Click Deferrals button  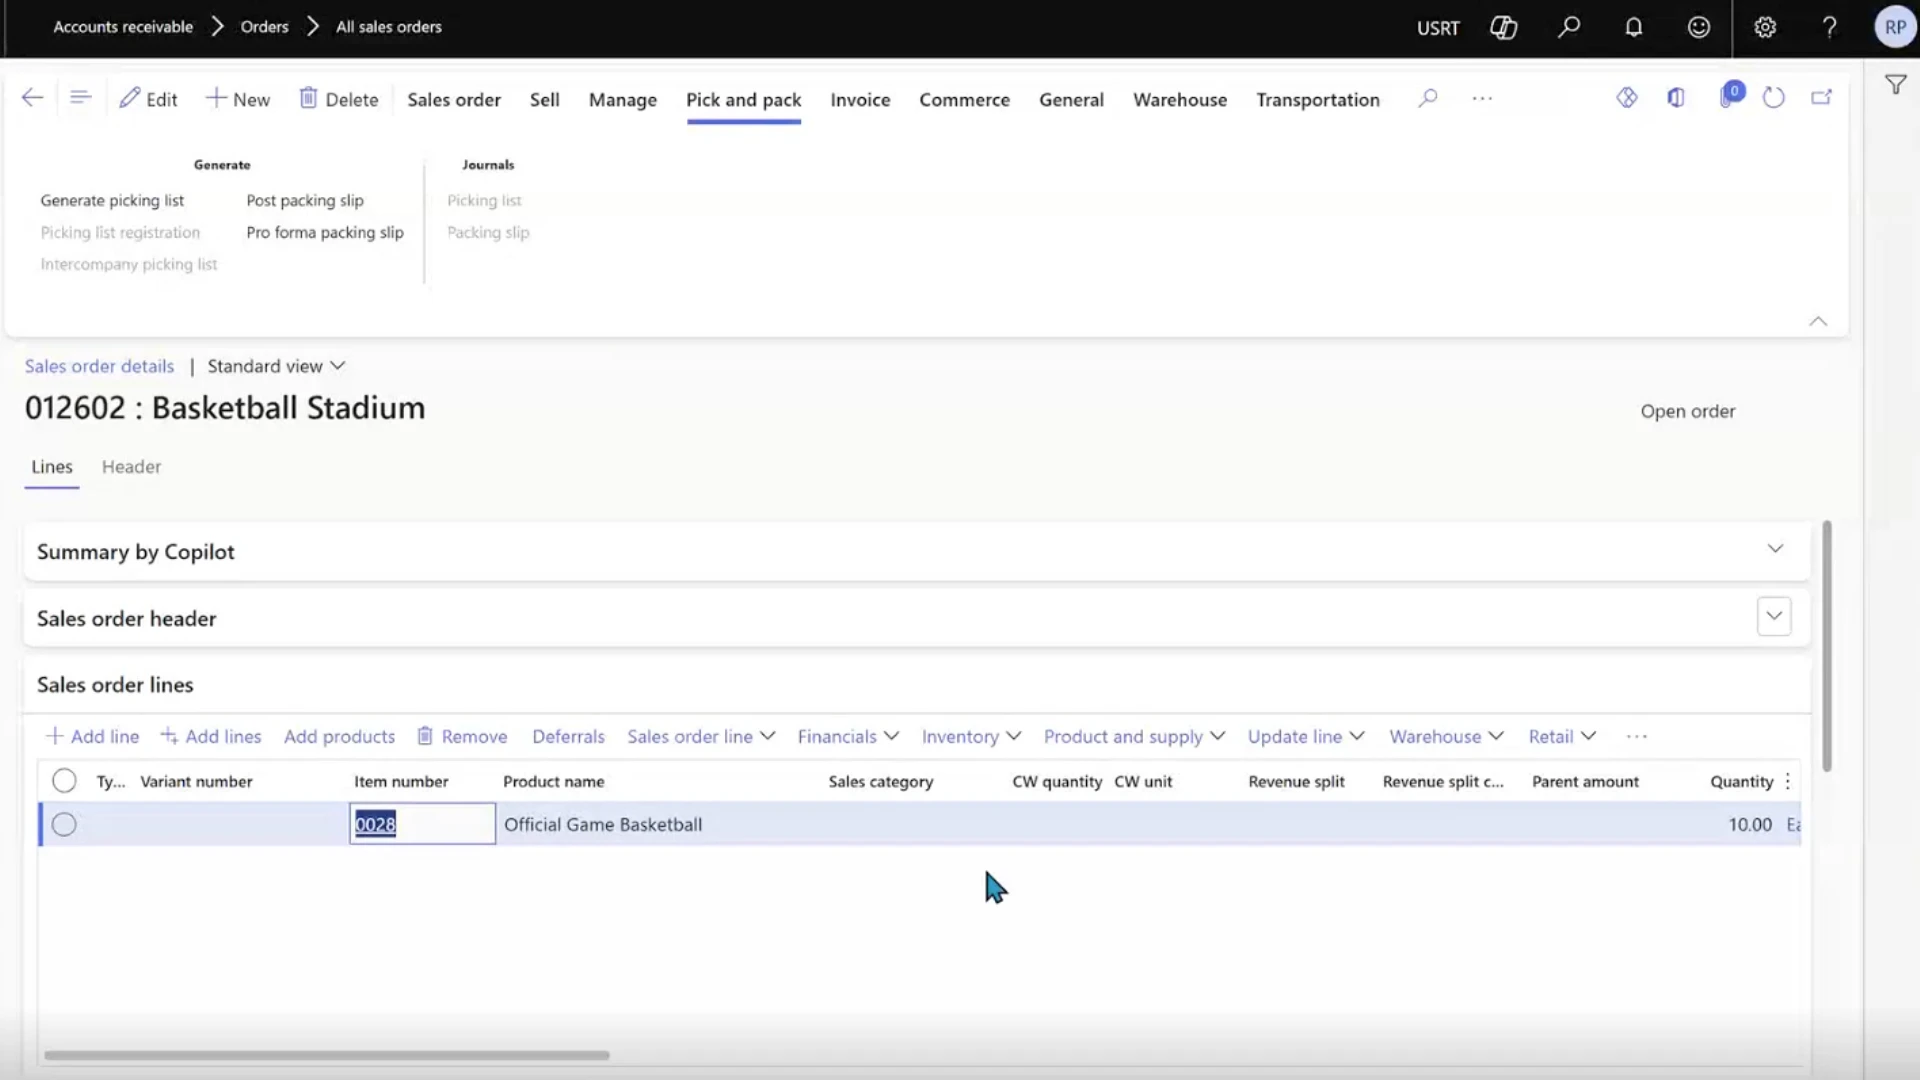(x=568, y=736)
